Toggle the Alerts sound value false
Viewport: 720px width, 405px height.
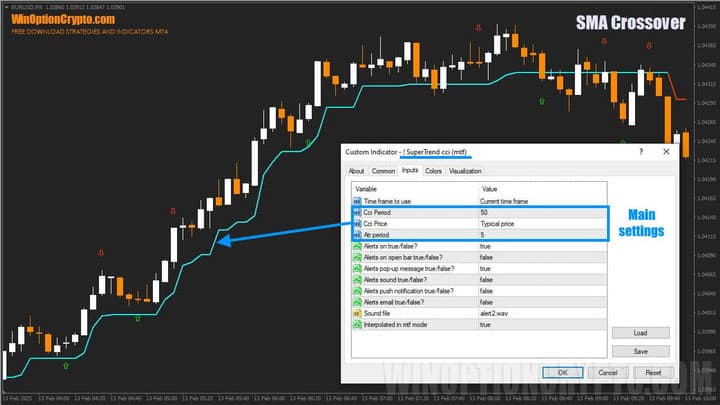point(486,280)
